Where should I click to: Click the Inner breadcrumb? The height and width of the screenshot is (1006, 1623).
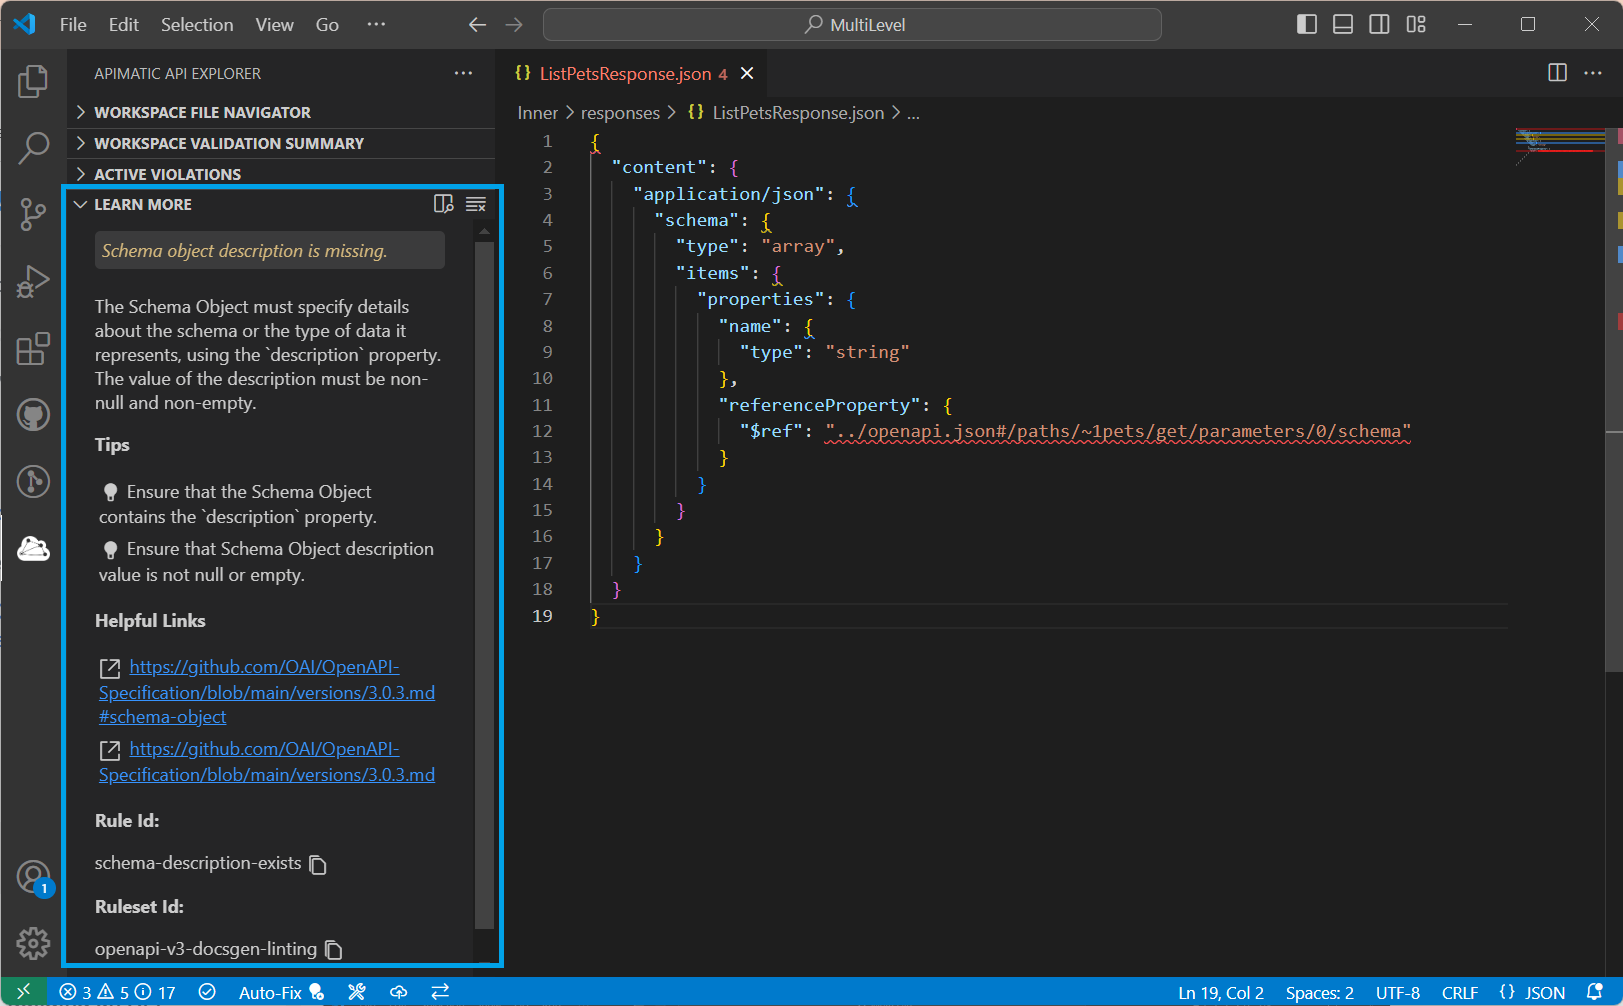point(538,113)
